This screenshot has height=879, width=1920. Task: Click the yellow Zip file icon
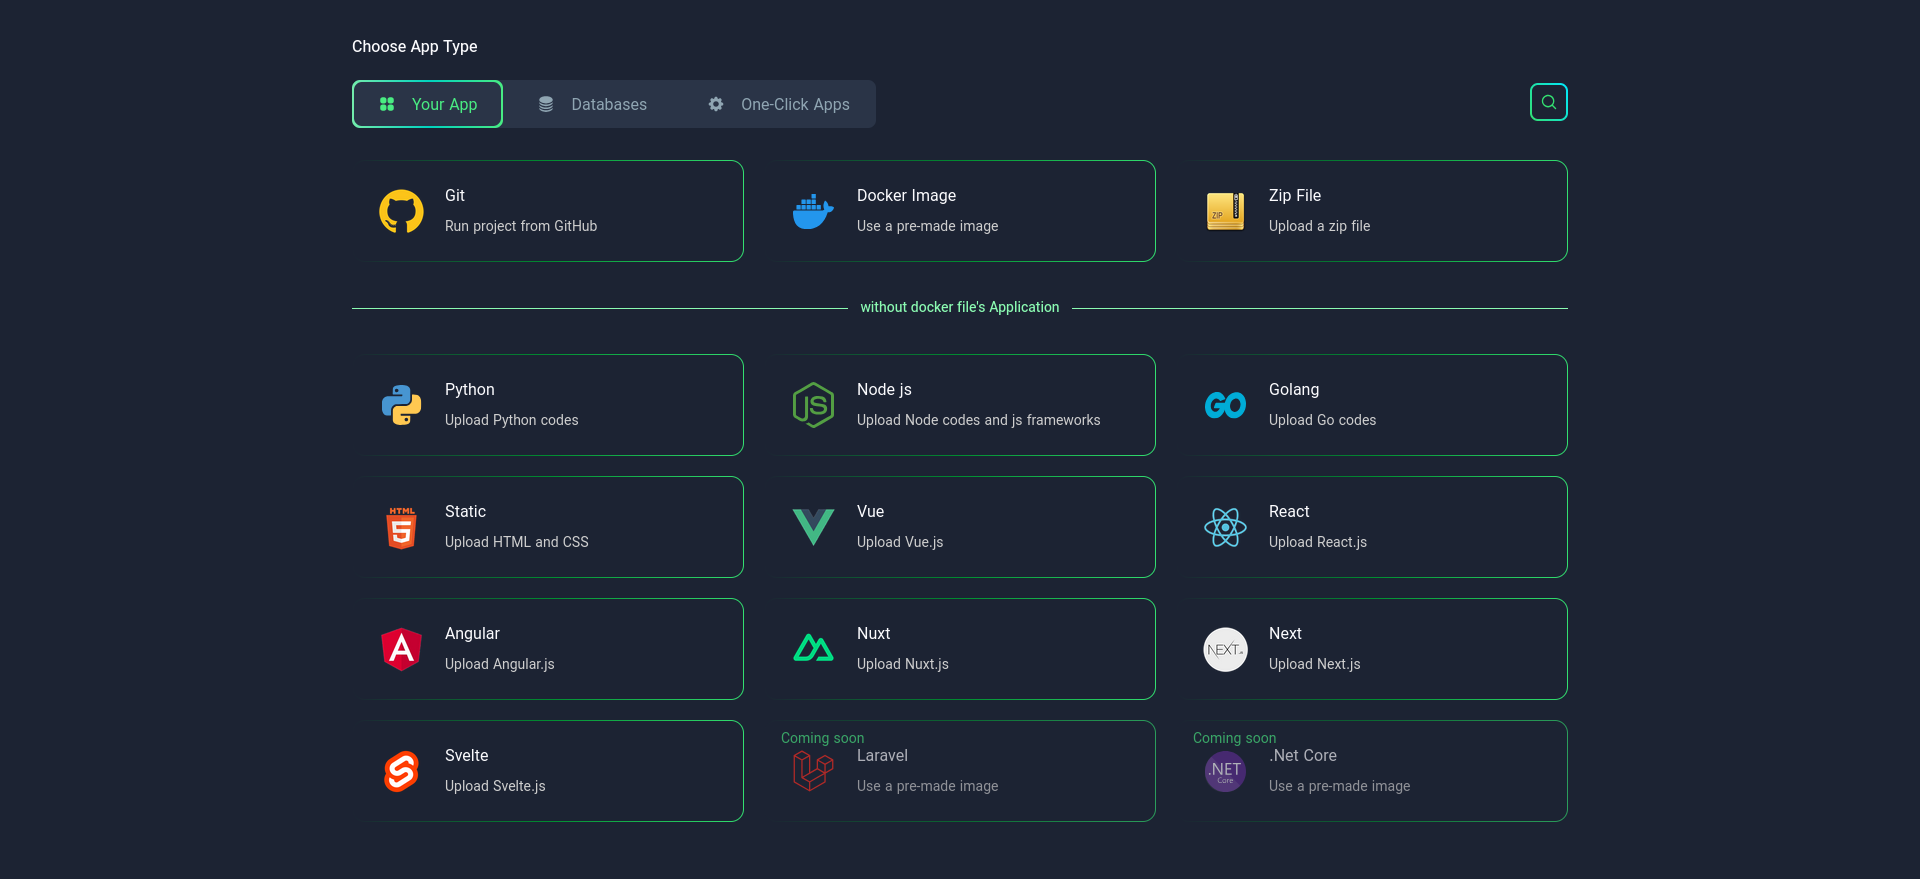click(x=1225, y=211)
